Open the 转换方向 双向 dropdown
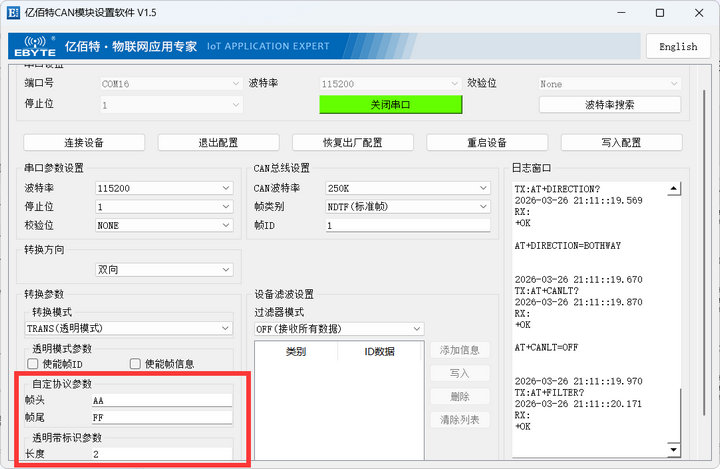The height and width of the screenshot is (469, 720). point(164,270)
